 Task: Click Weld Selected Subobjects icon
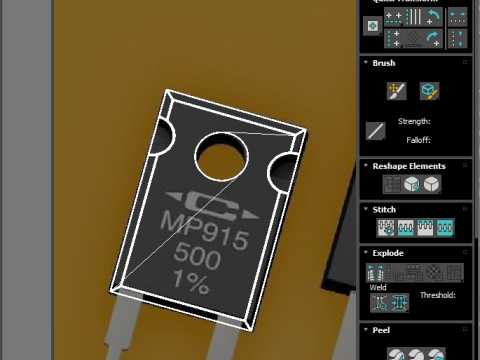[399, 303]
